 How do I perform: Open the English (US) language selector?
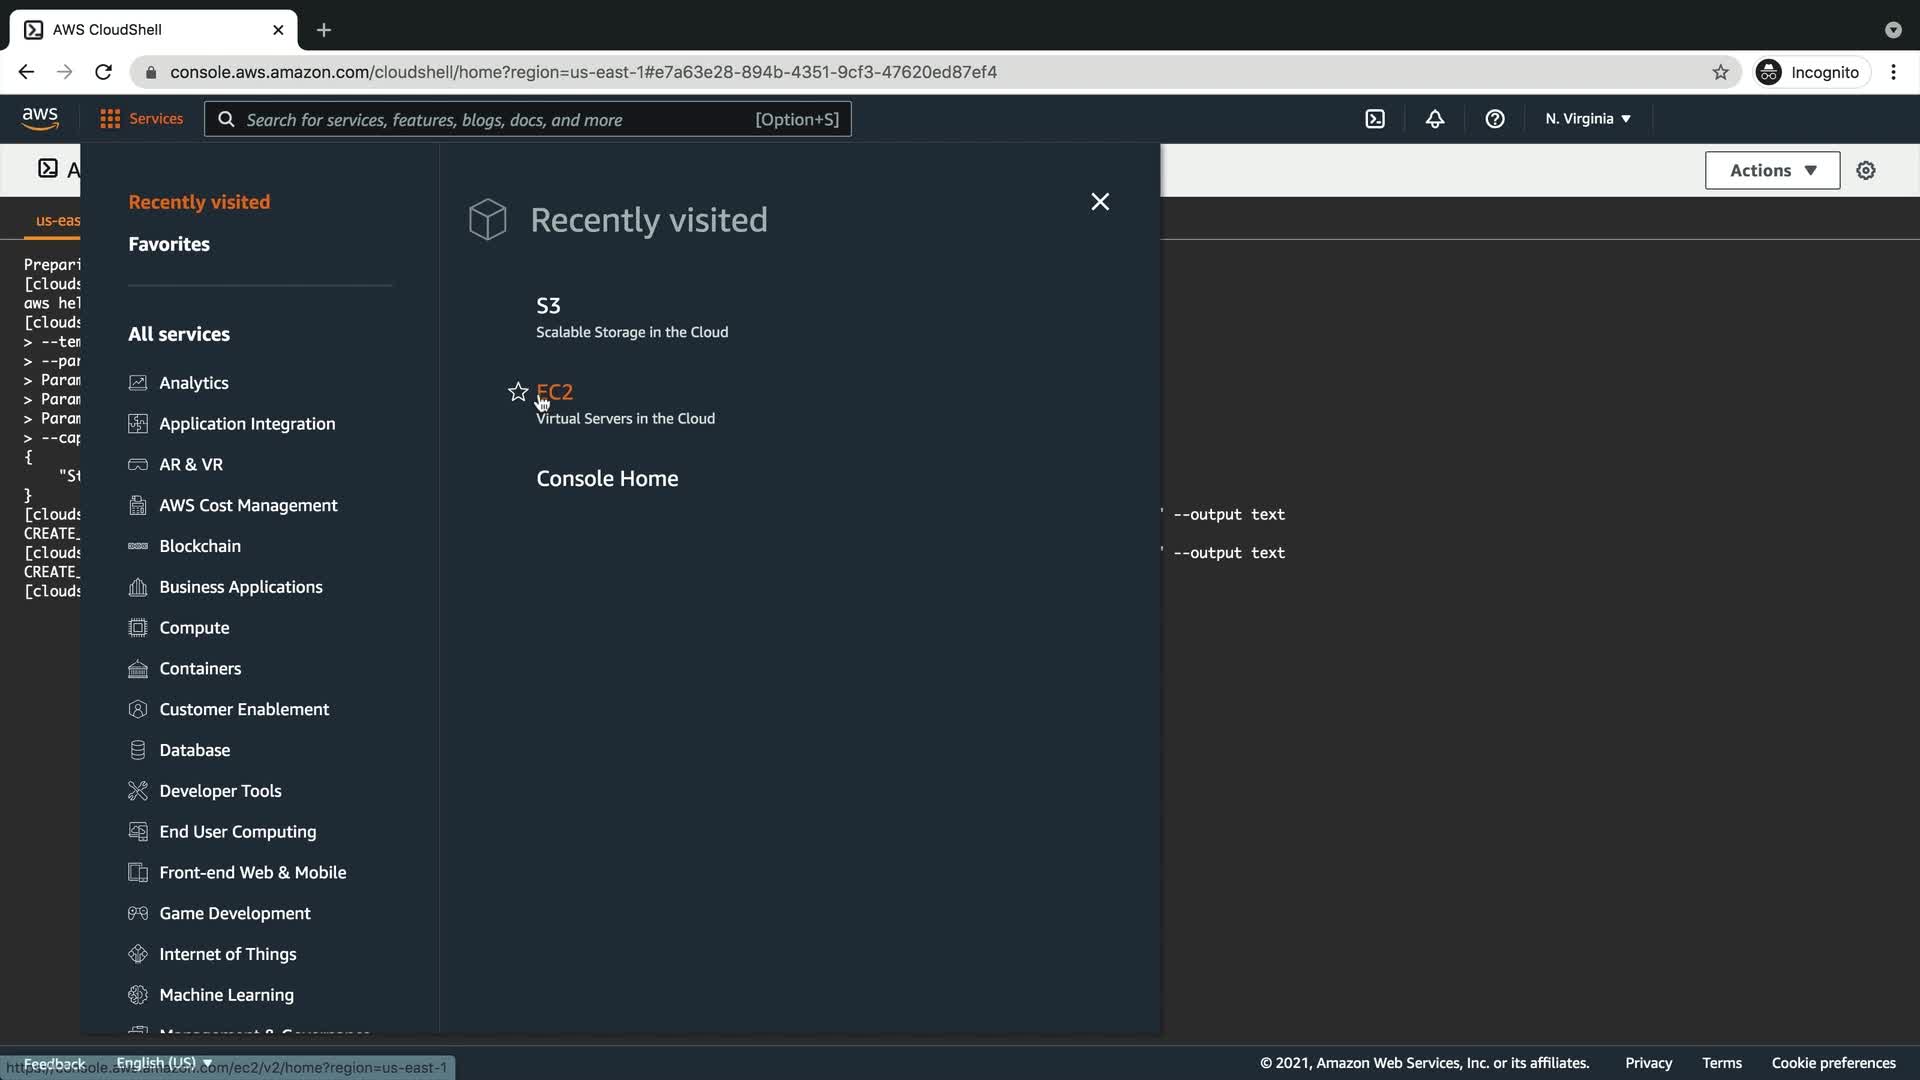(163, 1062)
